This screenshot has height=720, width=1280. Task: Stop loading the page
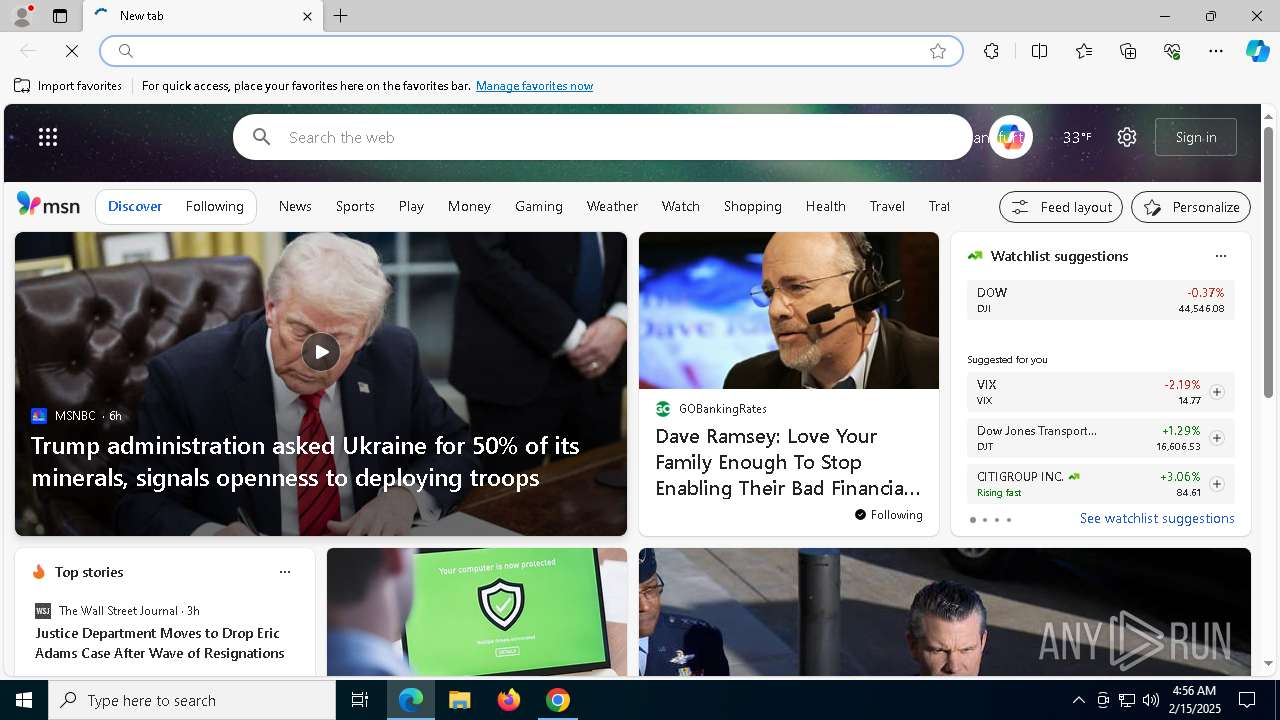[x=72, y=51]
